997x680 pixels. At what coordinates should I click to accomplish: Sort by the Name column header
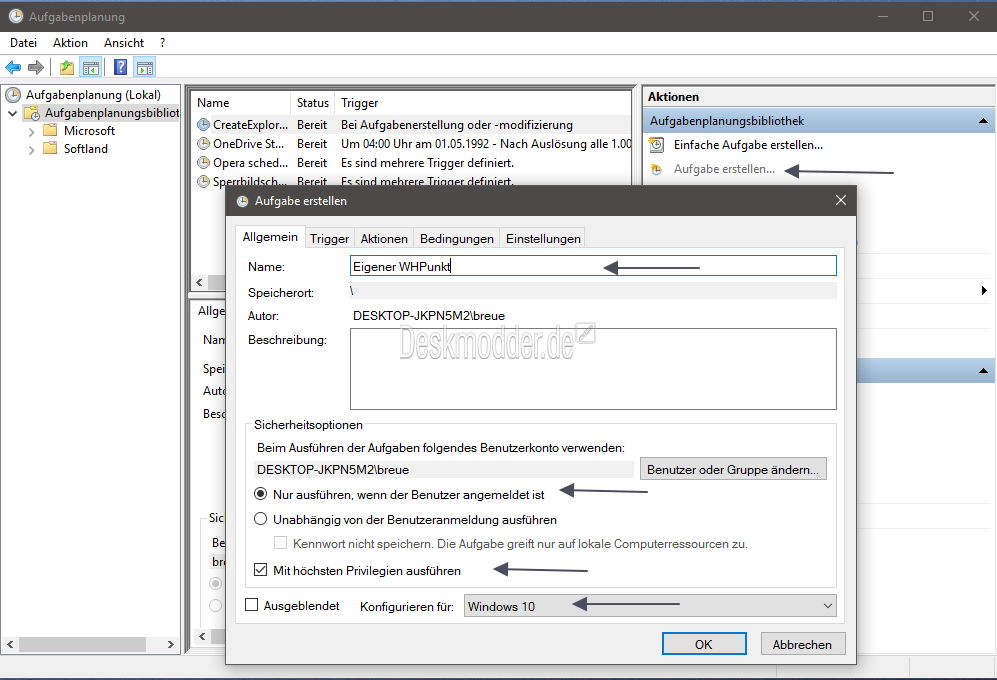point(242,102)
